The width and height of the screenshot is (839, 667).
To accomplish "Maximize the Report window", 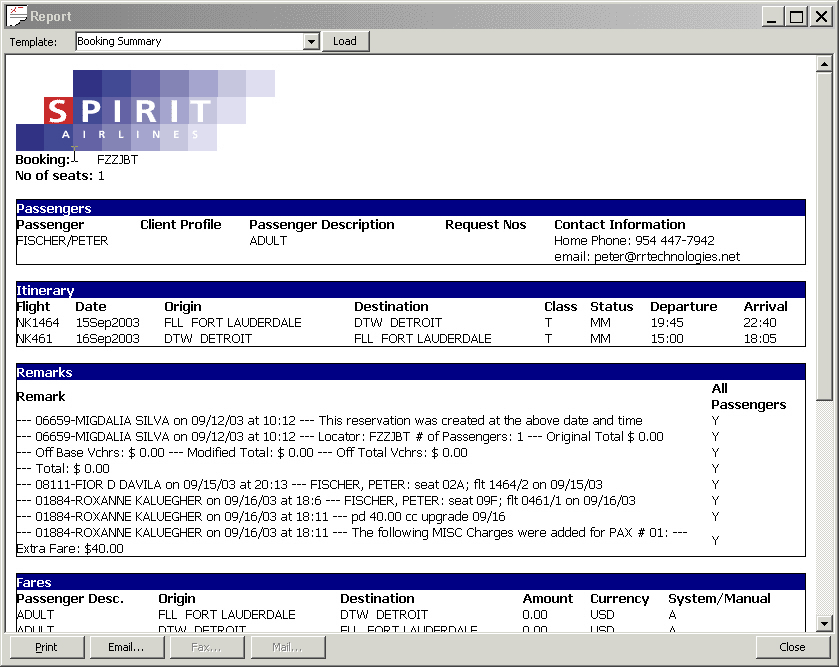I will [x=796, y=16].
